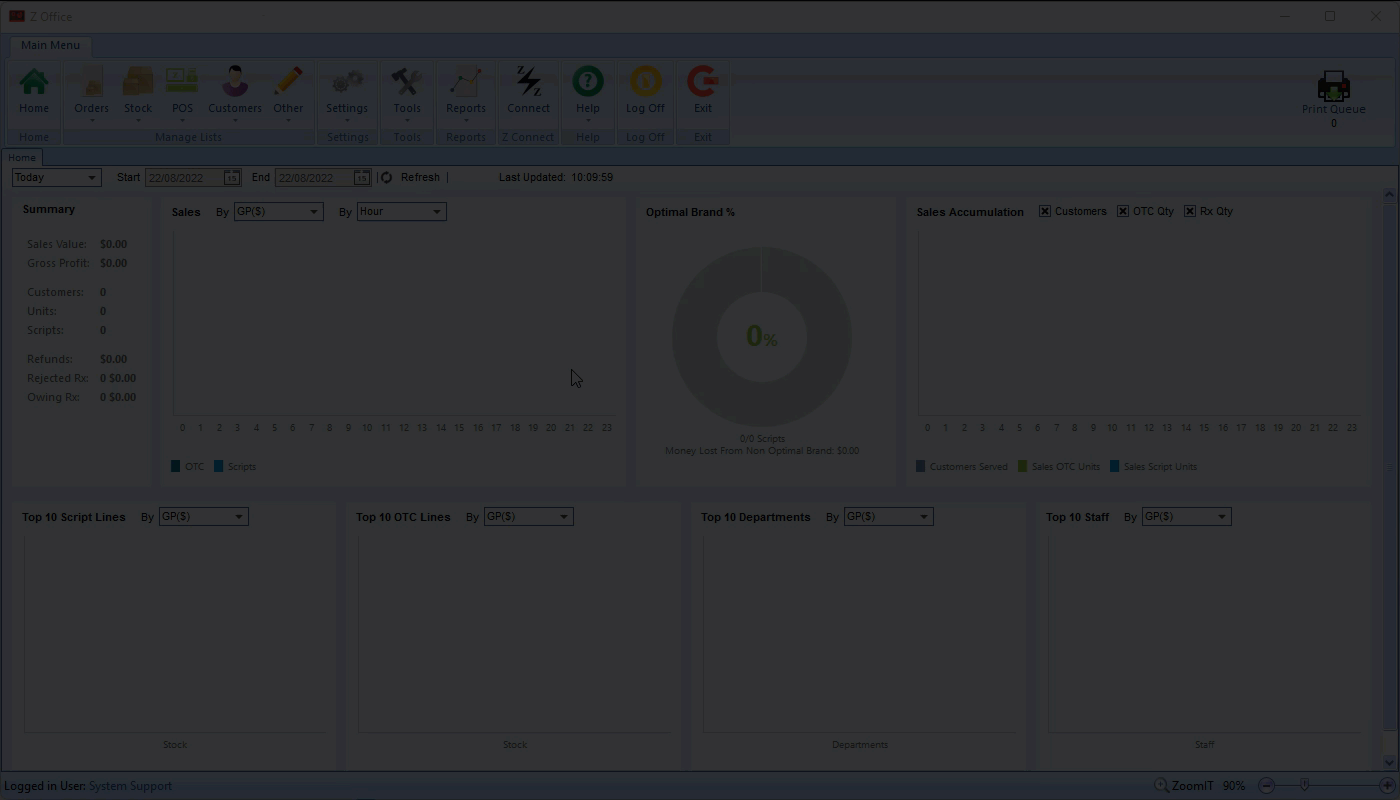
Task: Open the Sales By GP($) dropdown
Action: coord(278,211)
